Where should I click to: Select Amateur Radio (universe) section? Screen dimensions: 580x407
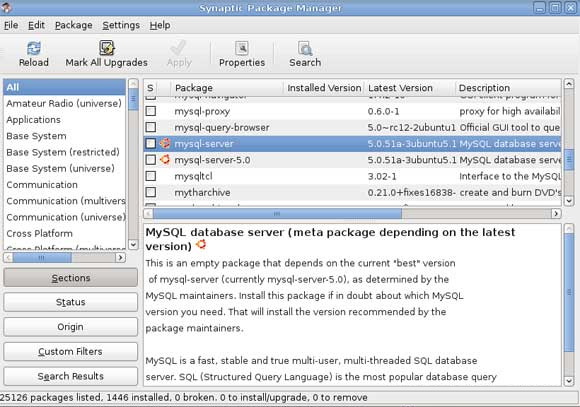point(64,103)
